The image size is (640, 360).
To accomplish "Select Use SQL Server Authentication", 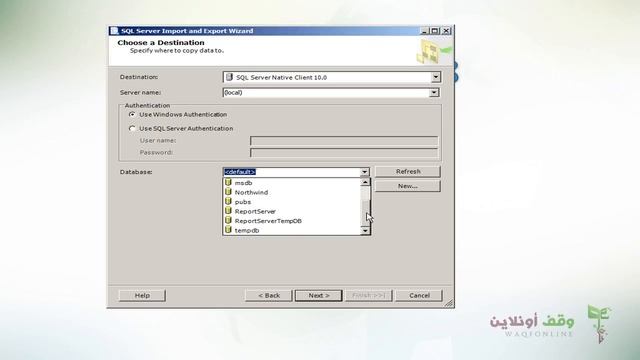I will (x=132, y=129).
